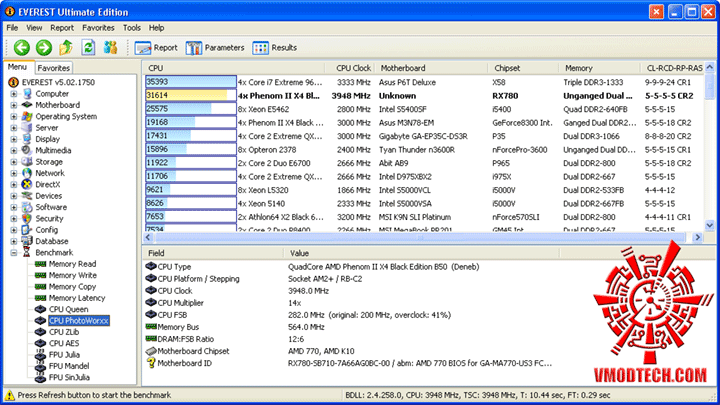
Task: Select the Database tree icon
Action: click(27, 241)
